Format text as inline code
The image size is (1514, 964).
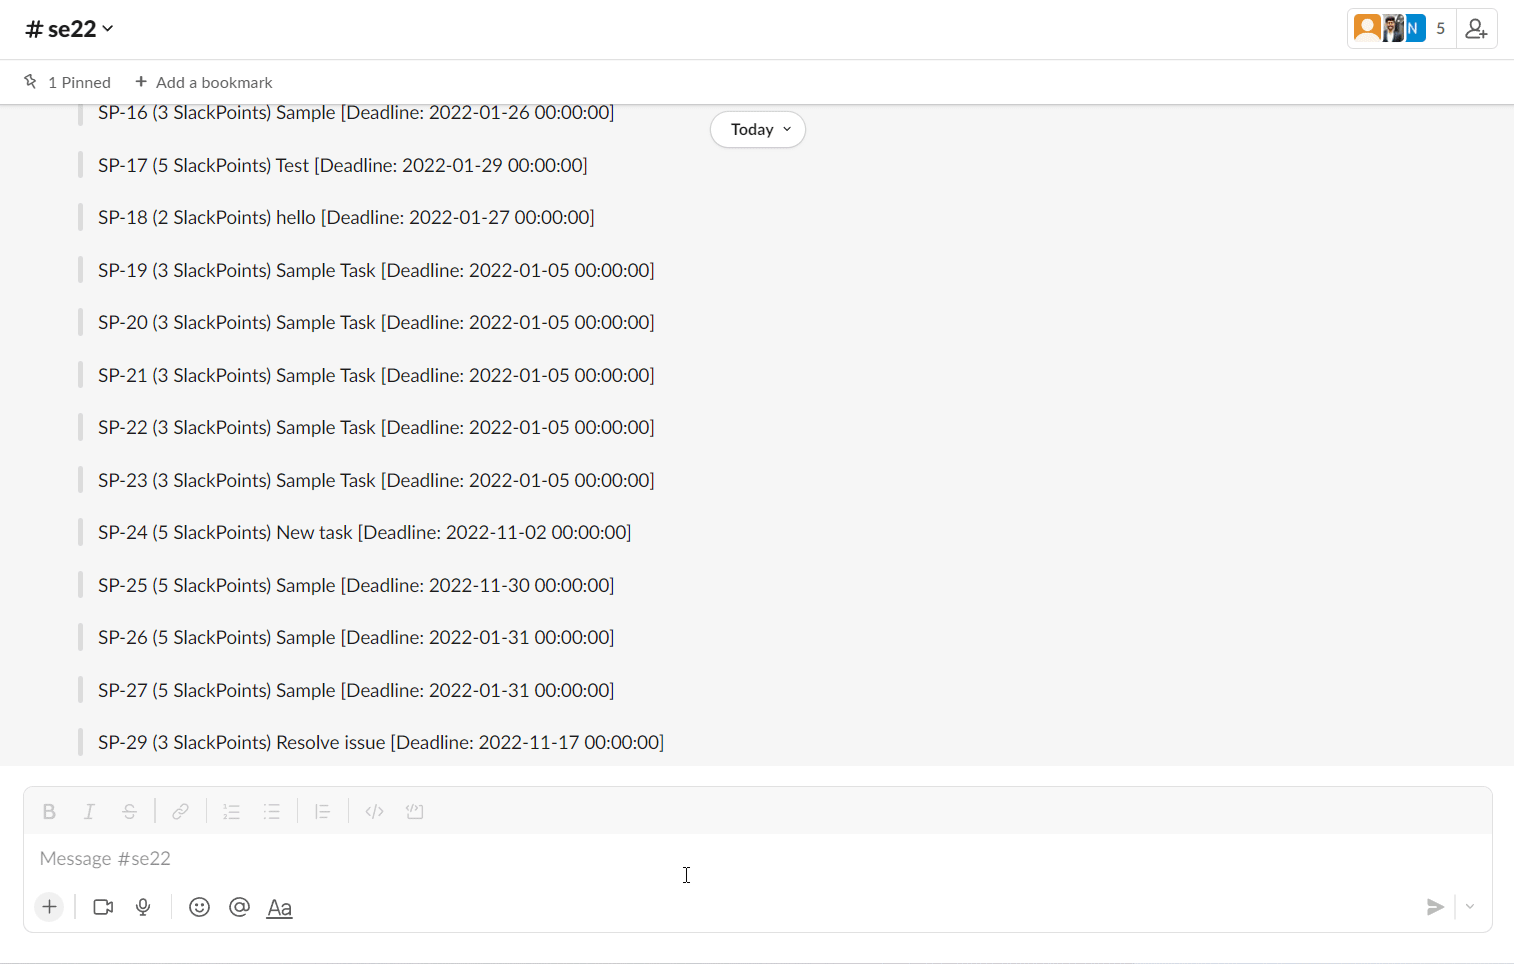click(x=374, y=812)
